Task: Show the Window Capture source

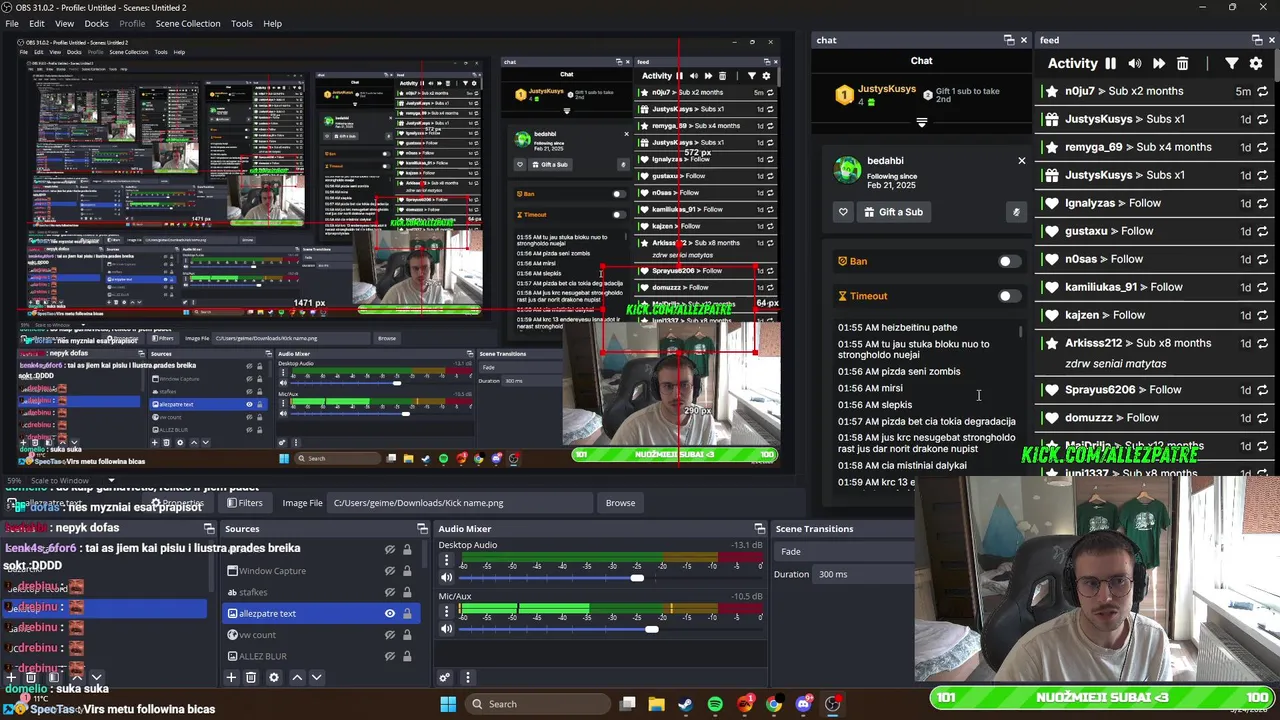Action: tap(390, 571)
